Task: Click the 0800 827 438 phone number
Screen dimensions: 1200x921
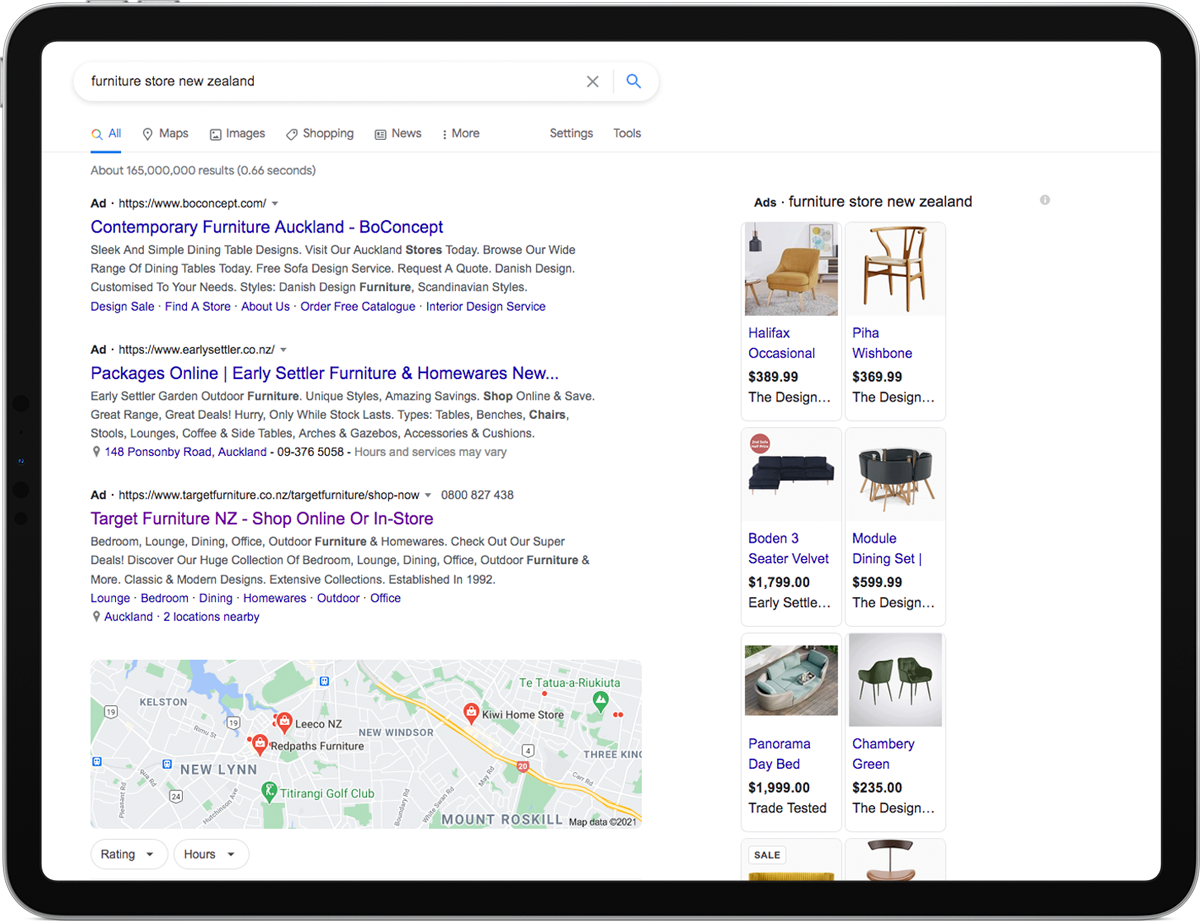Action: [x=477, y=495]
